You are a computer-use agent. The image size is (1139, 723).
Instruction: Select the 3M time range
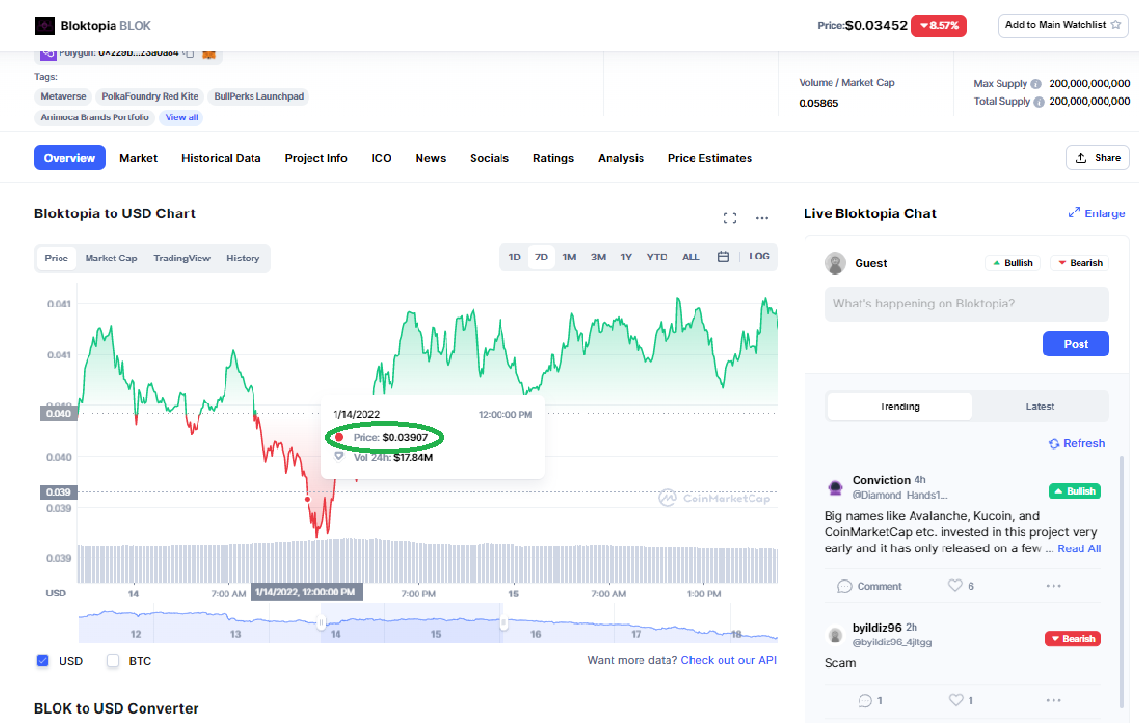598,257
